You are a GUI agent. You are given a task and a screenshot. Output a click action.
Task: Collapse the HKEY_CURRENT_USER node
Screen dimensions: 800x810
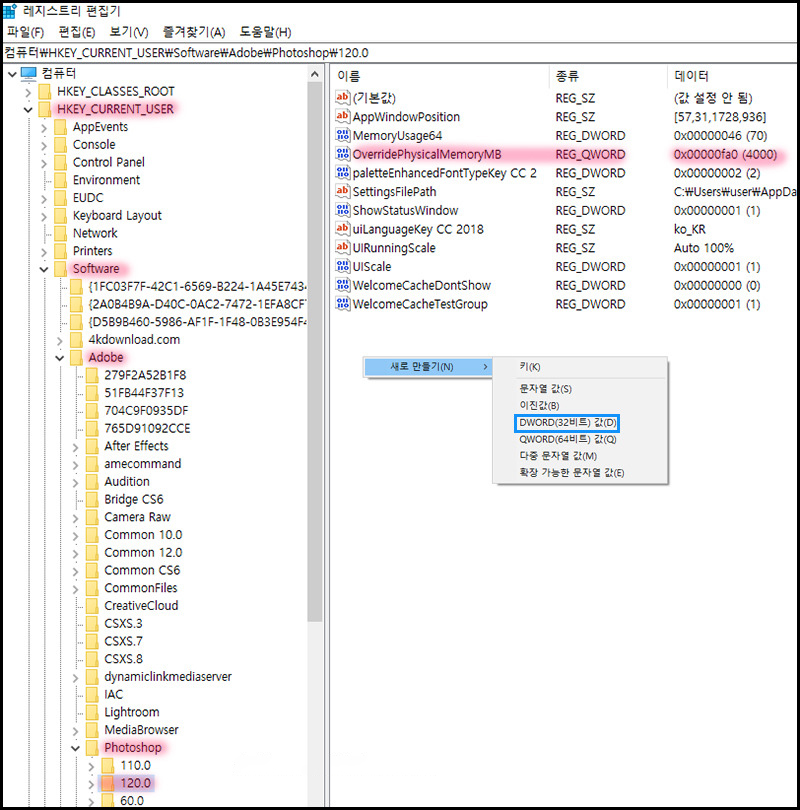(x=28, y=110)
